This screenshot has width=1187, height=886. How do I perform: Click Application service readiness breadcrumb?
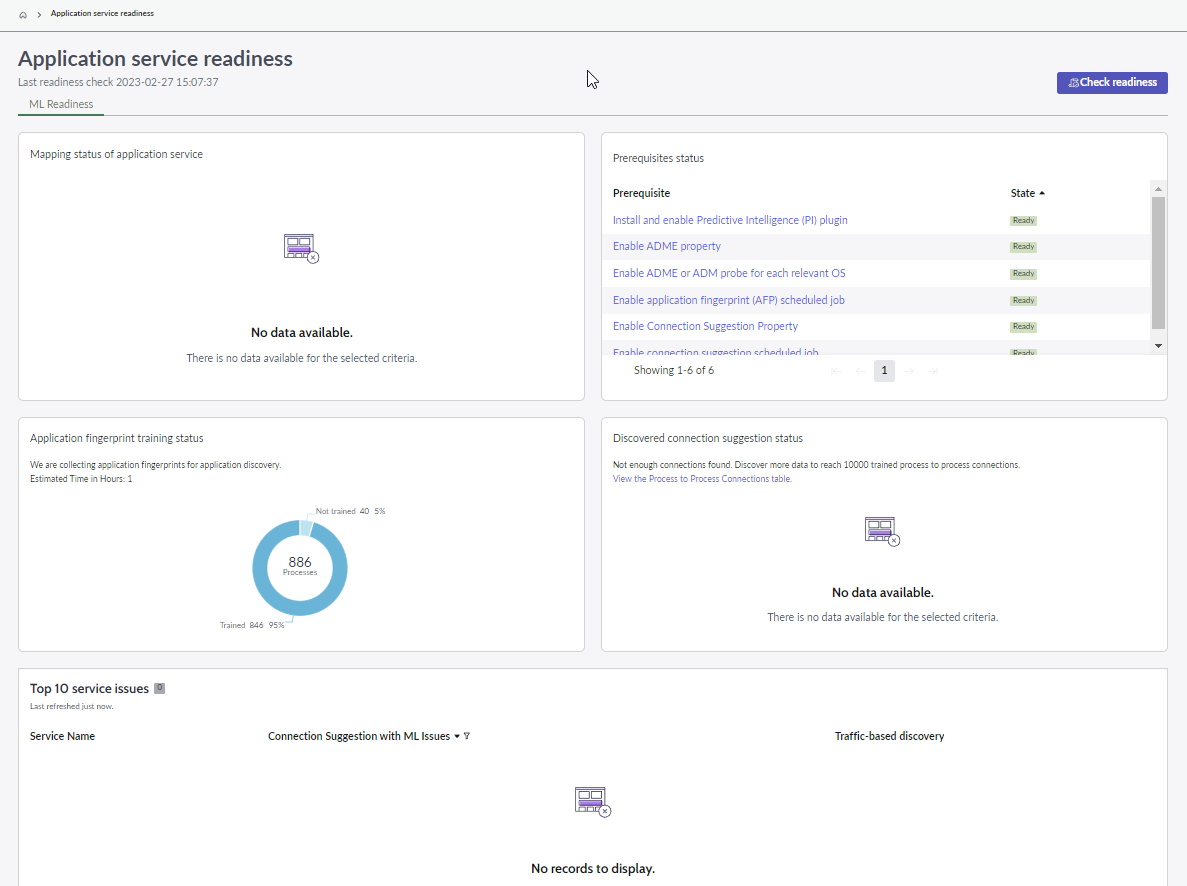click(102, 14)
